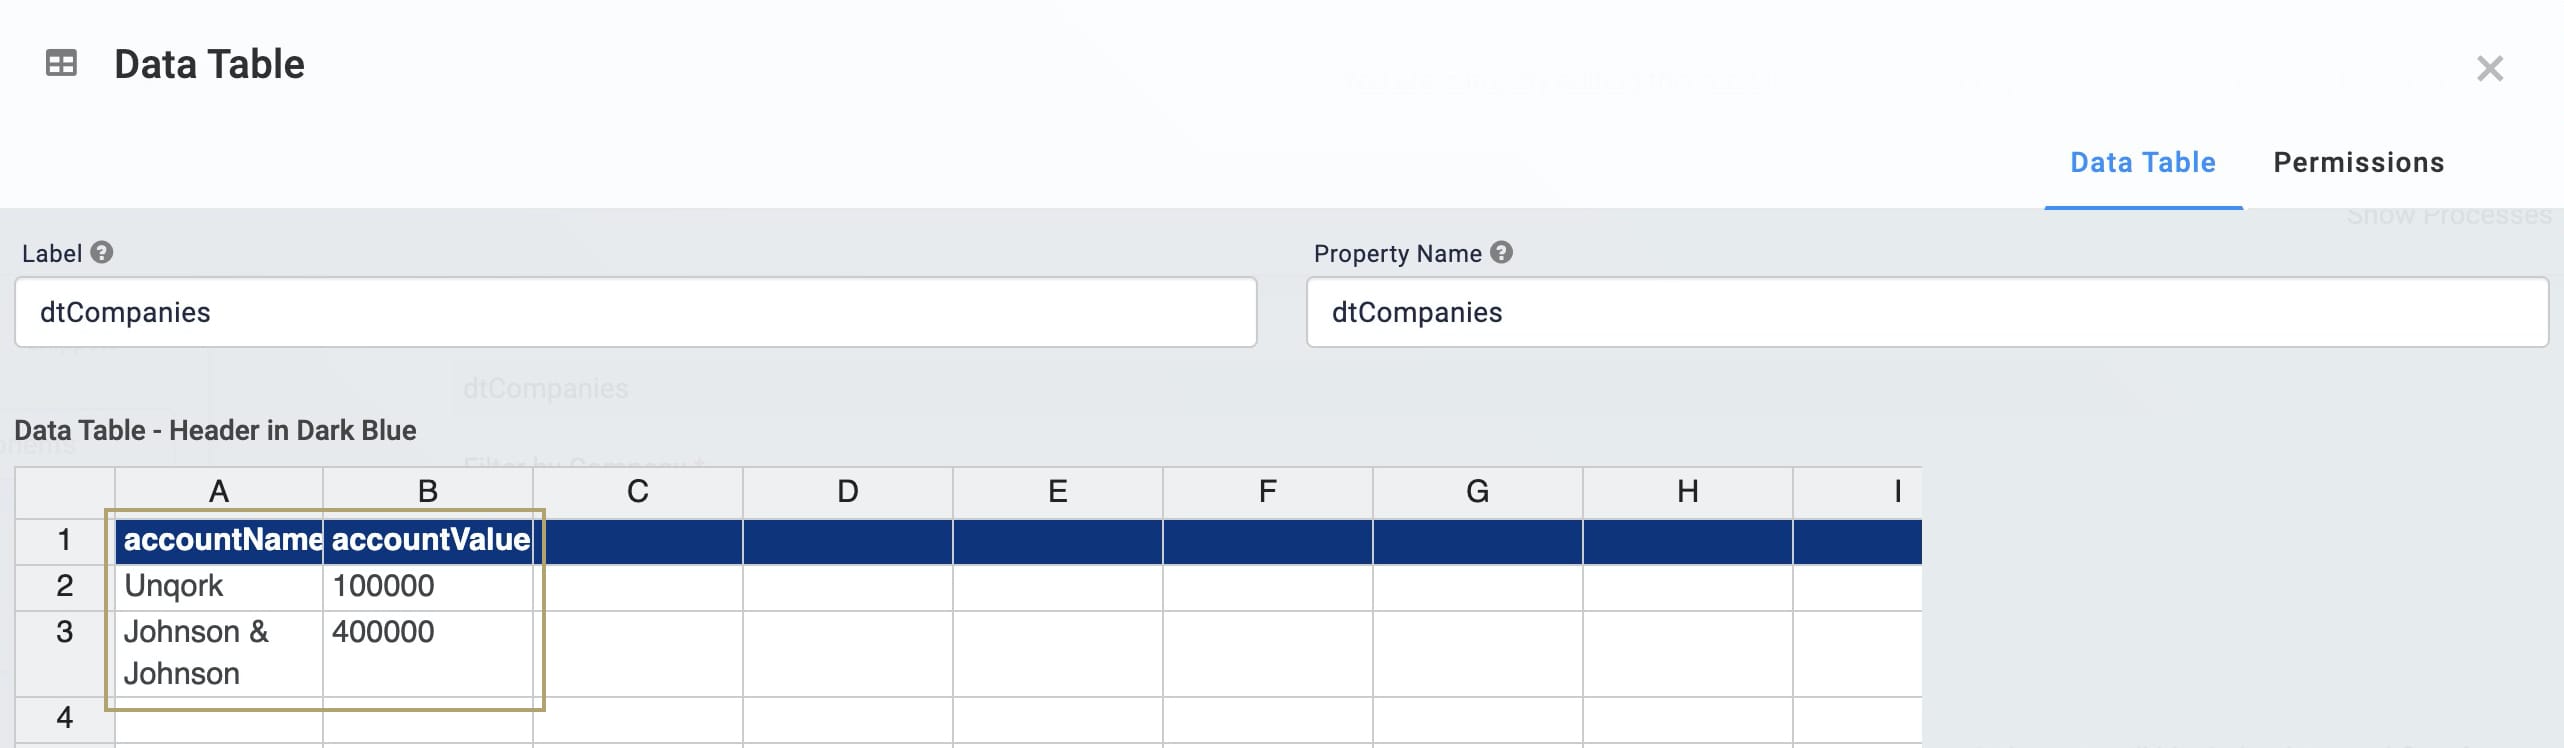Select column C header
This screenshot has width=2564, height=748.
[x=638, y=492]
